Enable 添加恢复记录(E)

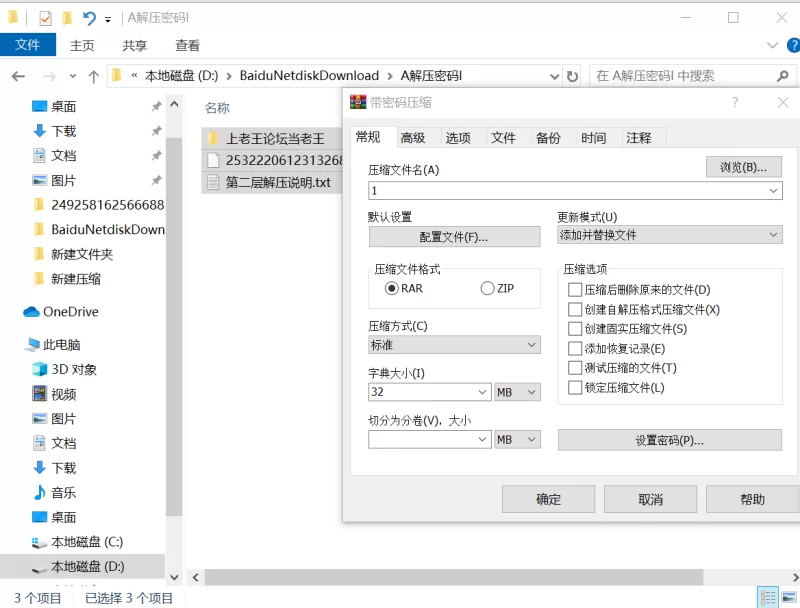click(x=575, y=349)
